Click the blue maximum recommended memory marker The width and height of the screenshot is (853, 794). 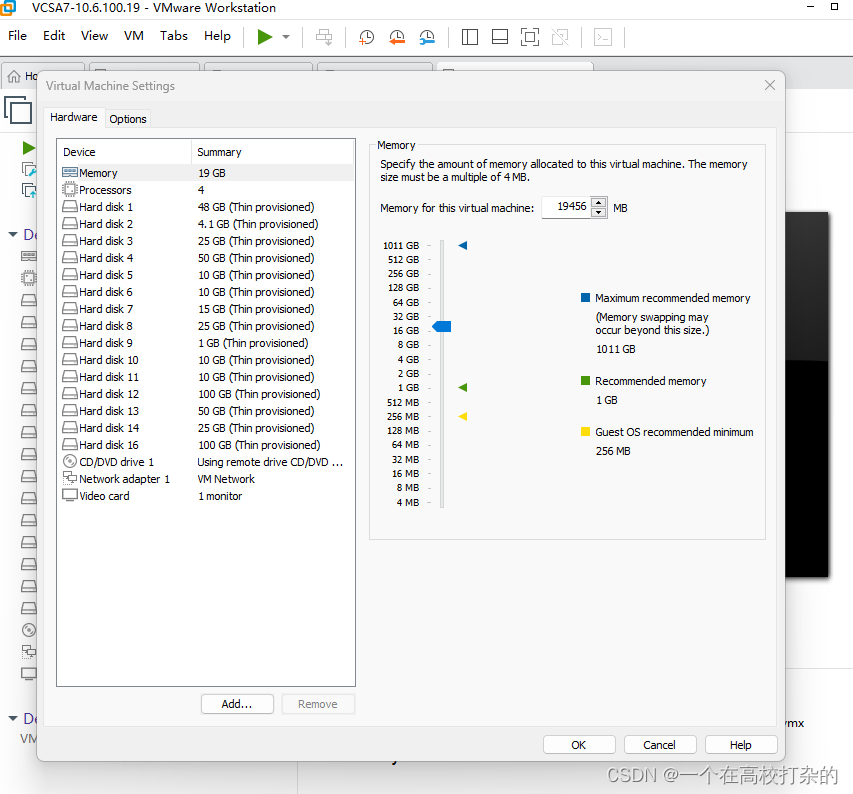point(462,245)
